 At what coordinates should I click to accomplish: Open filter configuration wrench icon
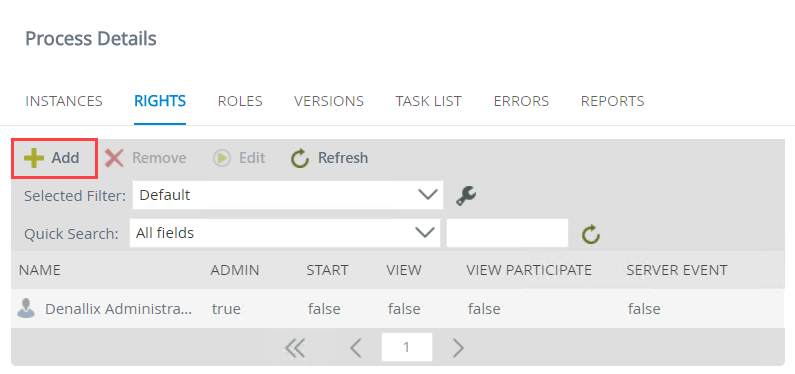tap(466, 195)
